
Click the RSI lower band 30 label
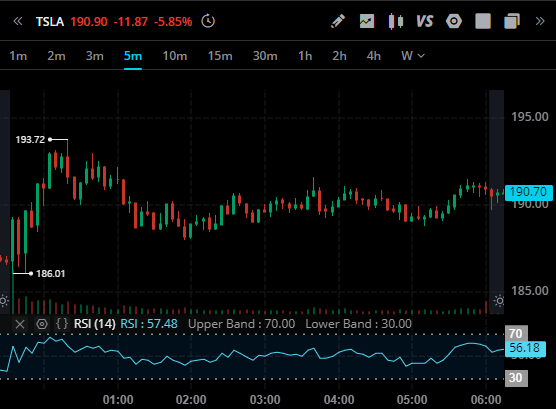516,378
